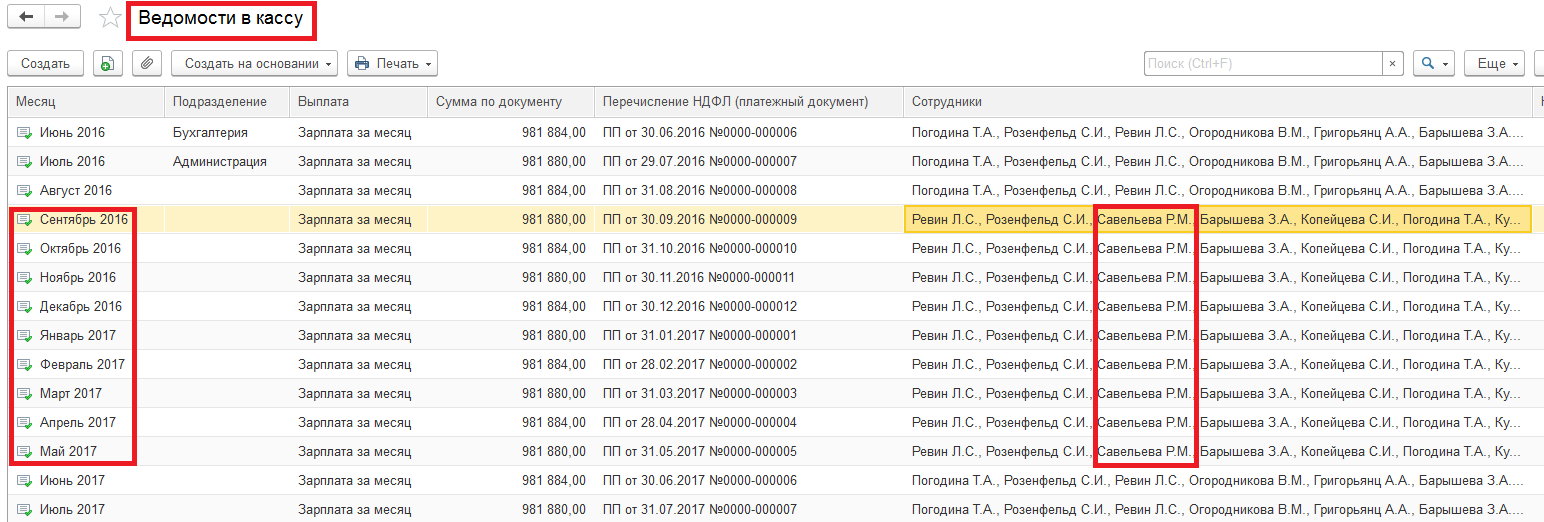Click the Создать button

click(45, 63)
